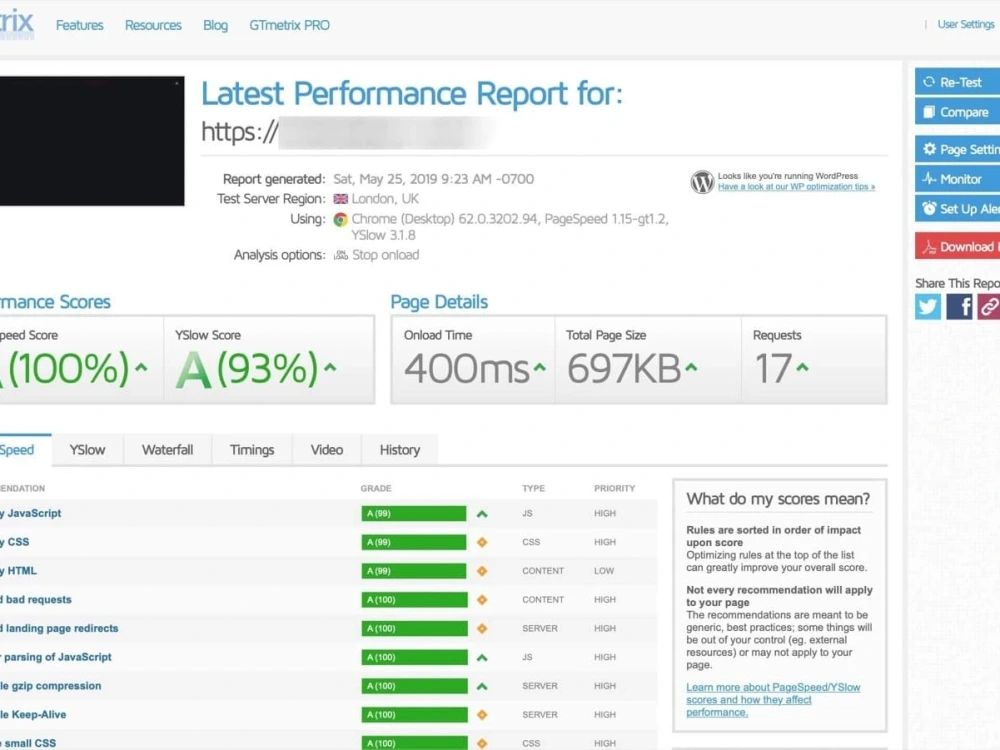
Task: Click the A(100) grade bar for bad requests
Action: 414,599
